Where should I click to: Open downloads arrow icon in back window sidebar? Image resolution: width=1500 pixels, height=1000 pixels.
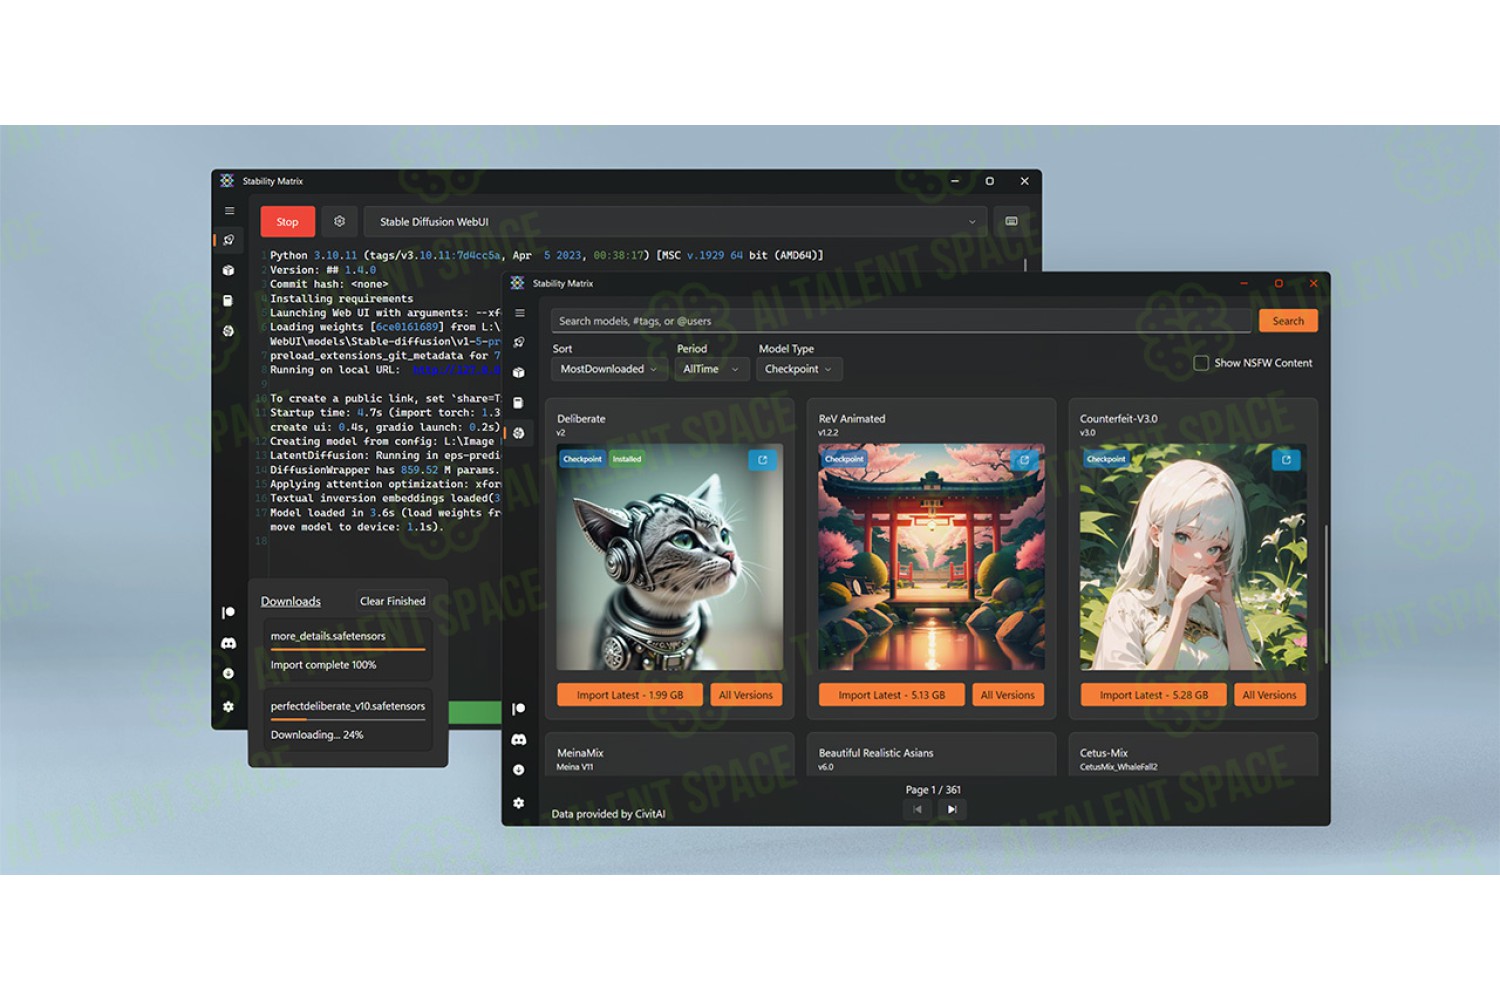pyautogui.click(x=229, y=674)
